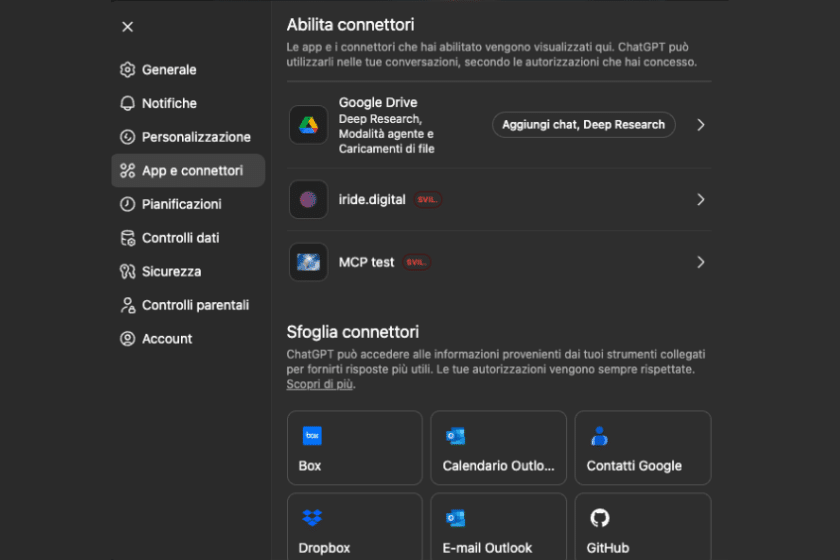This screenshot has width=840, height=560.
Task: Click the MCP test connector icon
Action: coord(308,262)
